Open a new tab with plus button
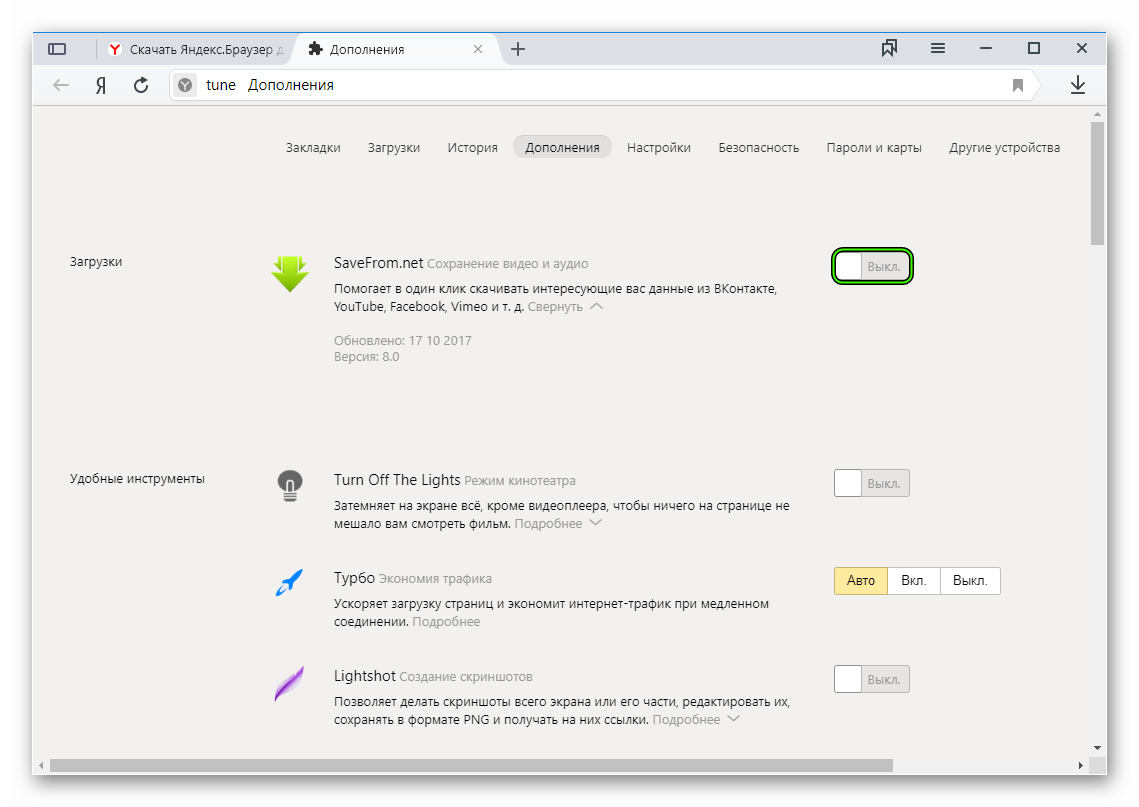 [x=517, y=49]
